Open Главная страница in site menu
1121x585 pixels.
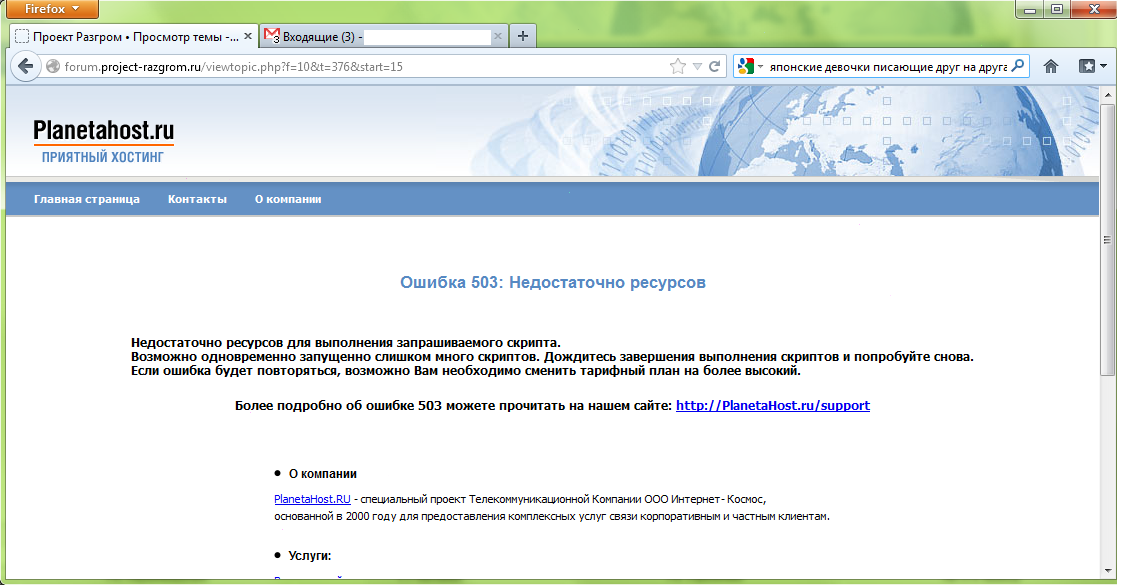pyautogui.click(x=87, y=199)
